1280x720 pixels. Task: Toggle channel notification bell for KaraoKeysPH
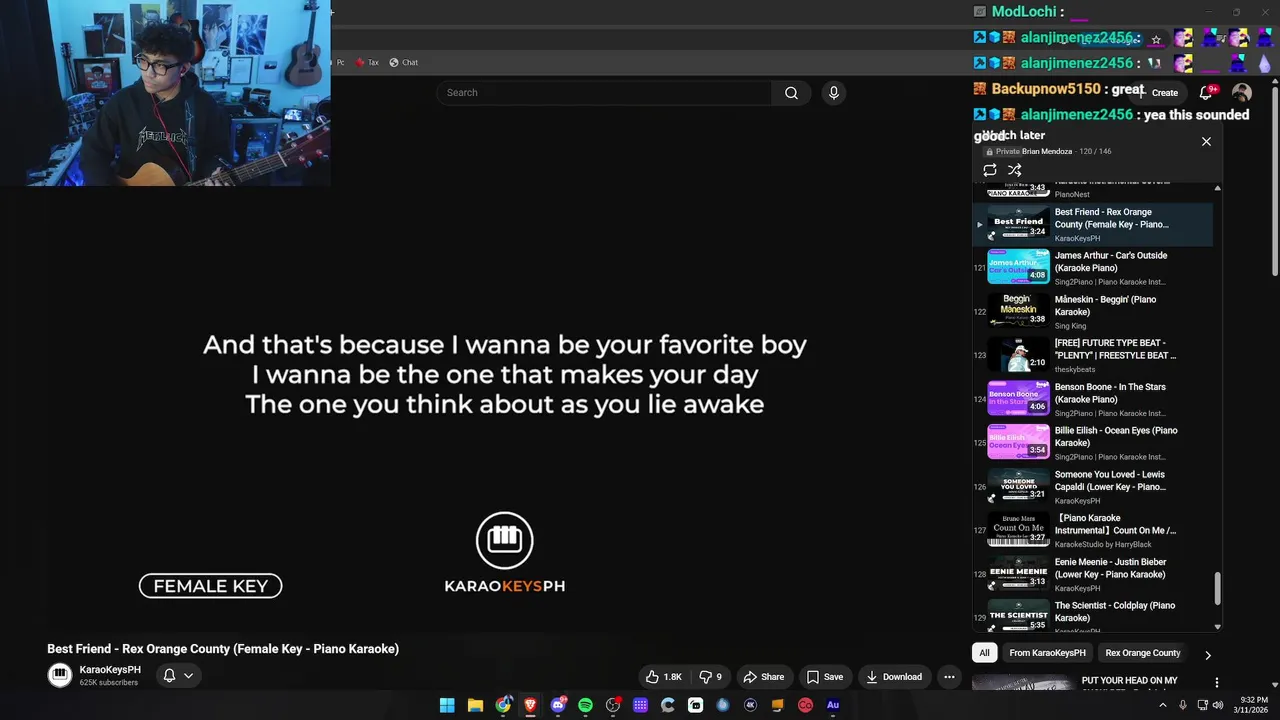click(169, 676)
